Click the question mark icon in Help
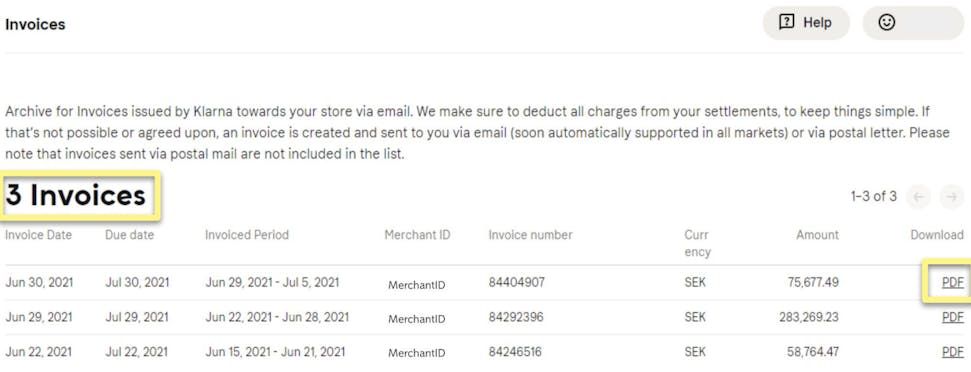Viewport: 971px width, 372px height. coord(786,23)
